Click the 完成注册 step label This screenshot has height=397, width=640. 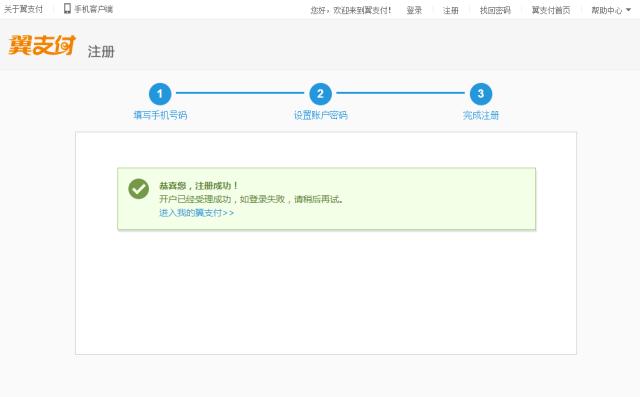(x=481, y=115)
